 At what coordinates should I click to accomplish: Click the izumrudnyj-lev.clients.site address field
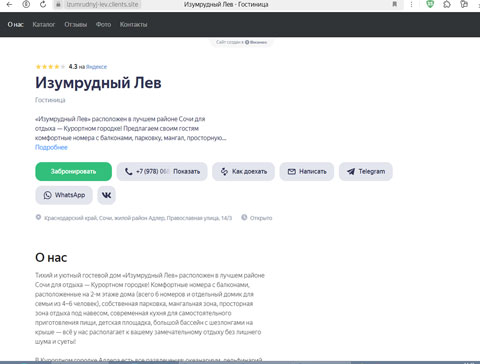point(102,5)
